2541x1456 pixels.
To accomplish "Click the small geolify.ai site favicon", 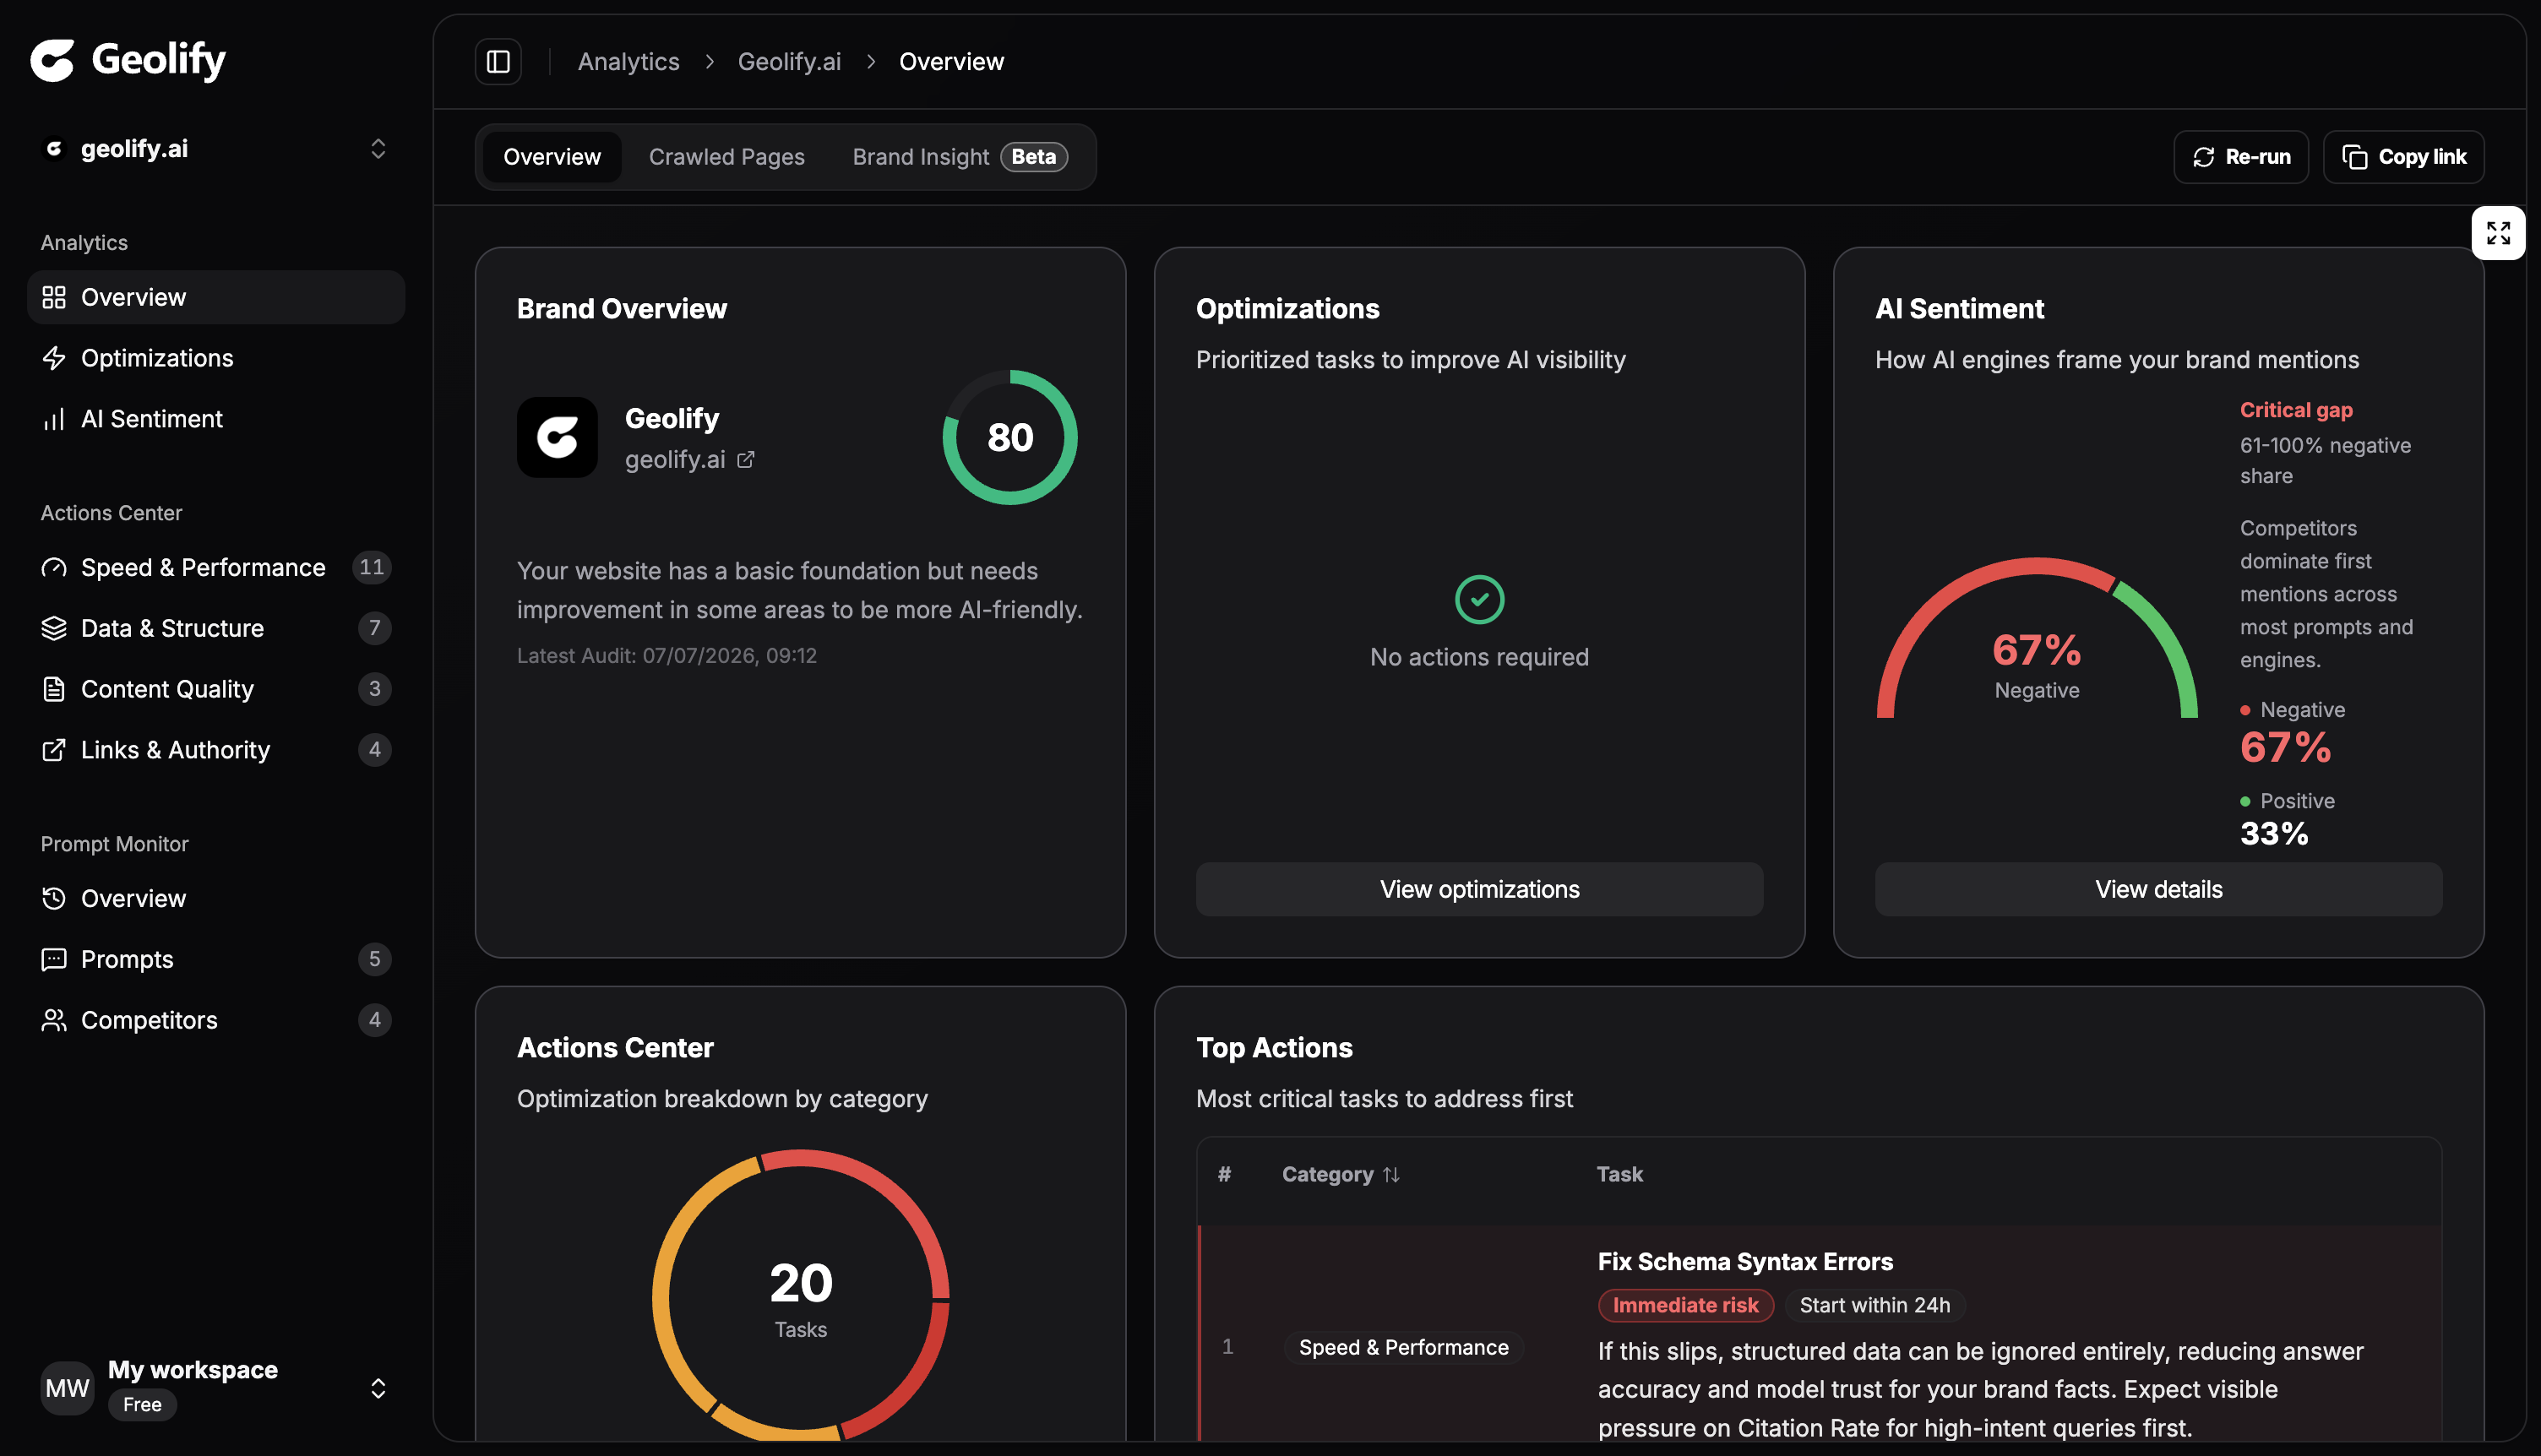I will click(x=54, y=149).
